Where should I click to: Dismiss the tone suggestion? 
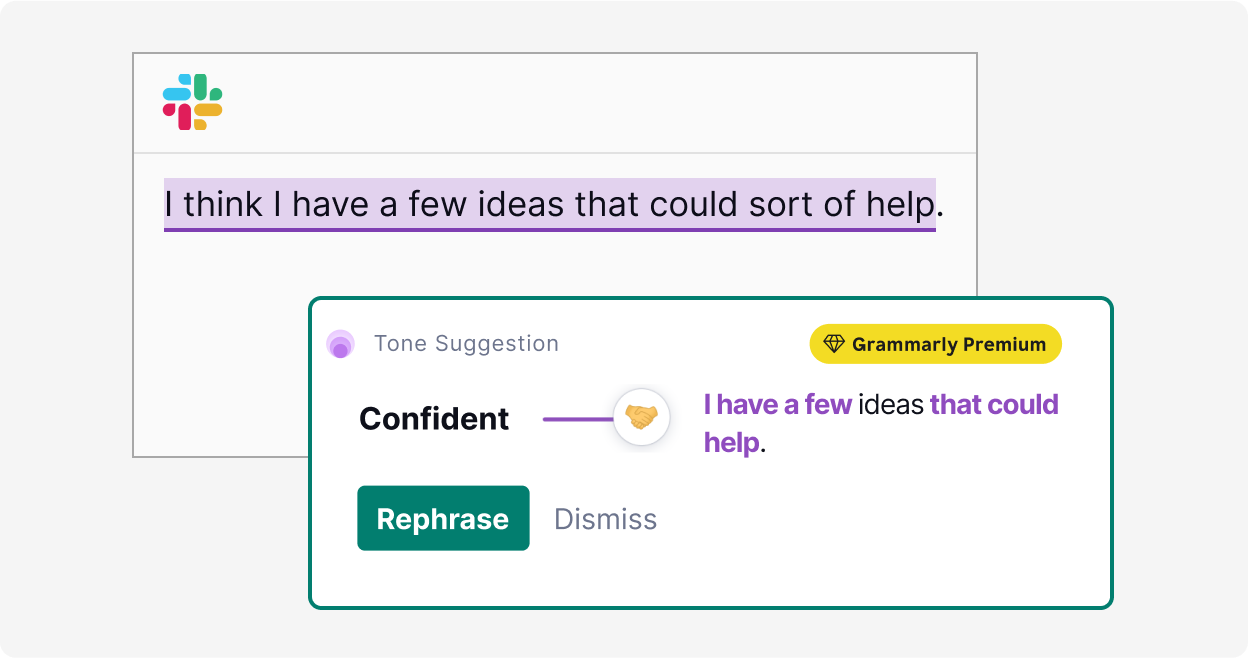coord(605,518)
